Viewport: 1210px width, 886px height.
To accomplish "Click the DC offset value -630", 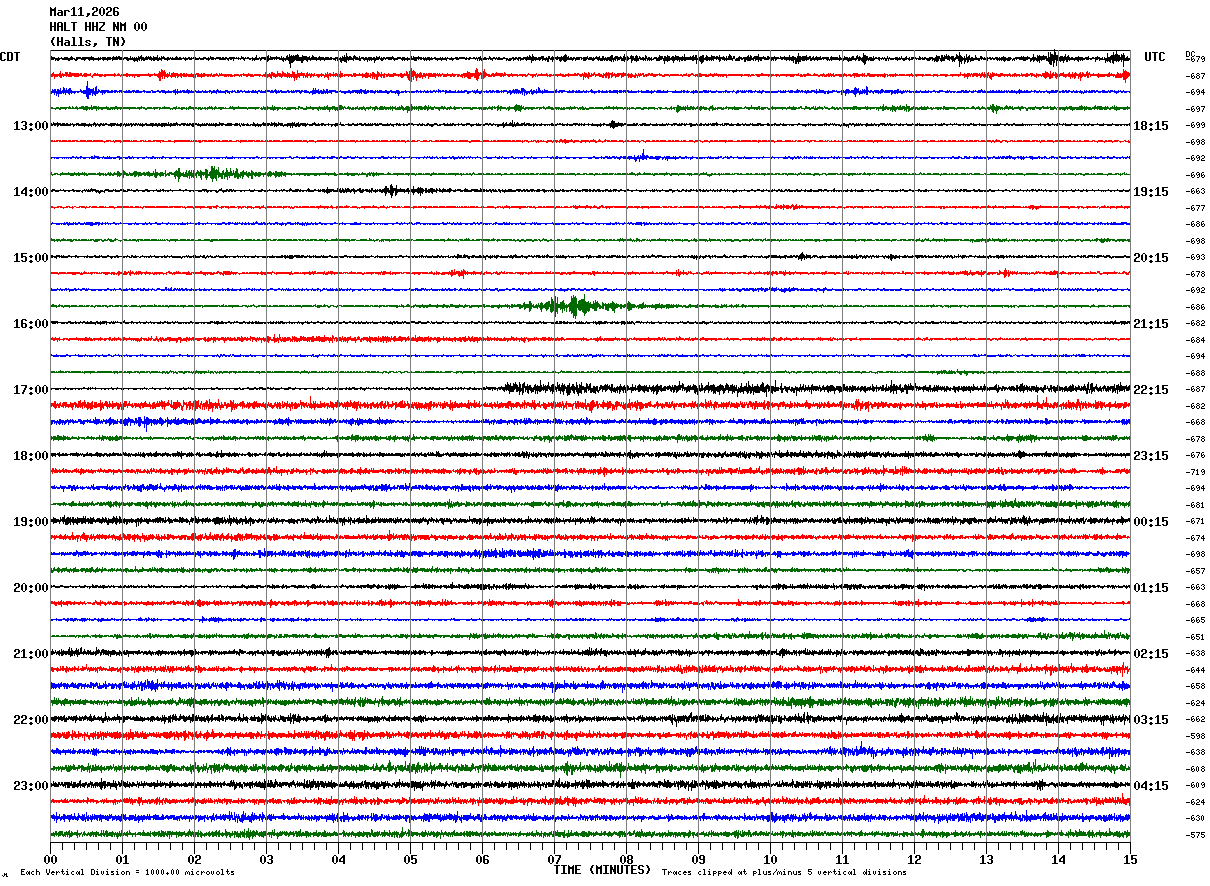I will click(x=1195, y=818).
